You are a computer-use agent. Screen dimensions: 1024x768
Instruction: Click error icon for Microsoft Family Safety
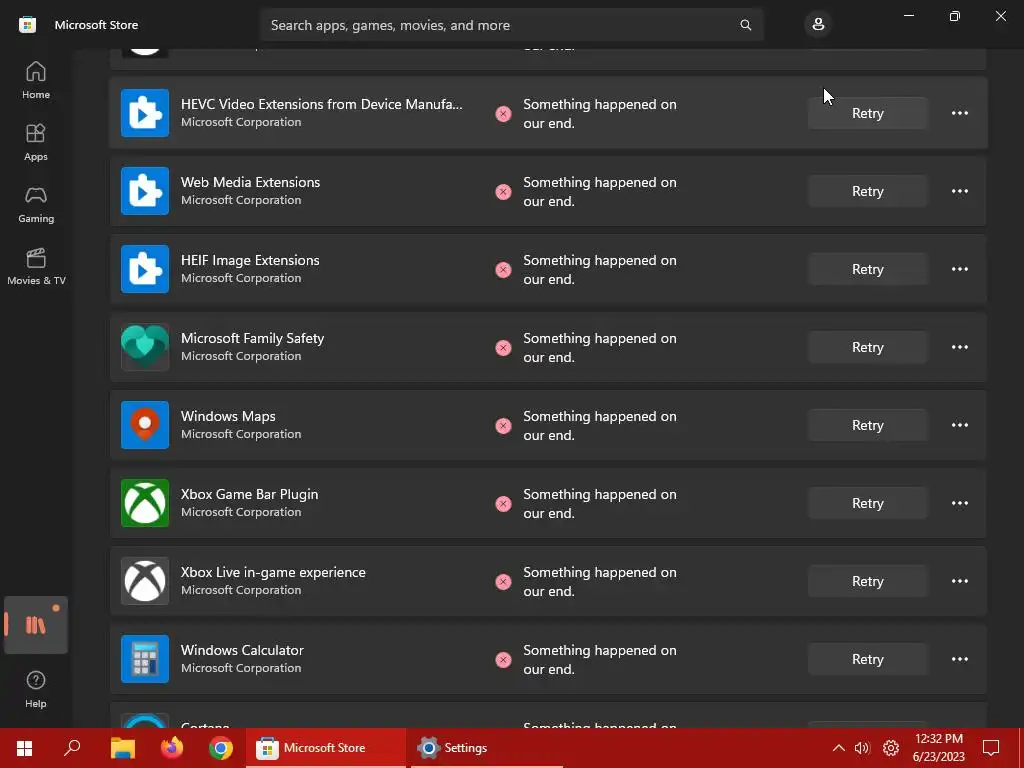[503, 348]
